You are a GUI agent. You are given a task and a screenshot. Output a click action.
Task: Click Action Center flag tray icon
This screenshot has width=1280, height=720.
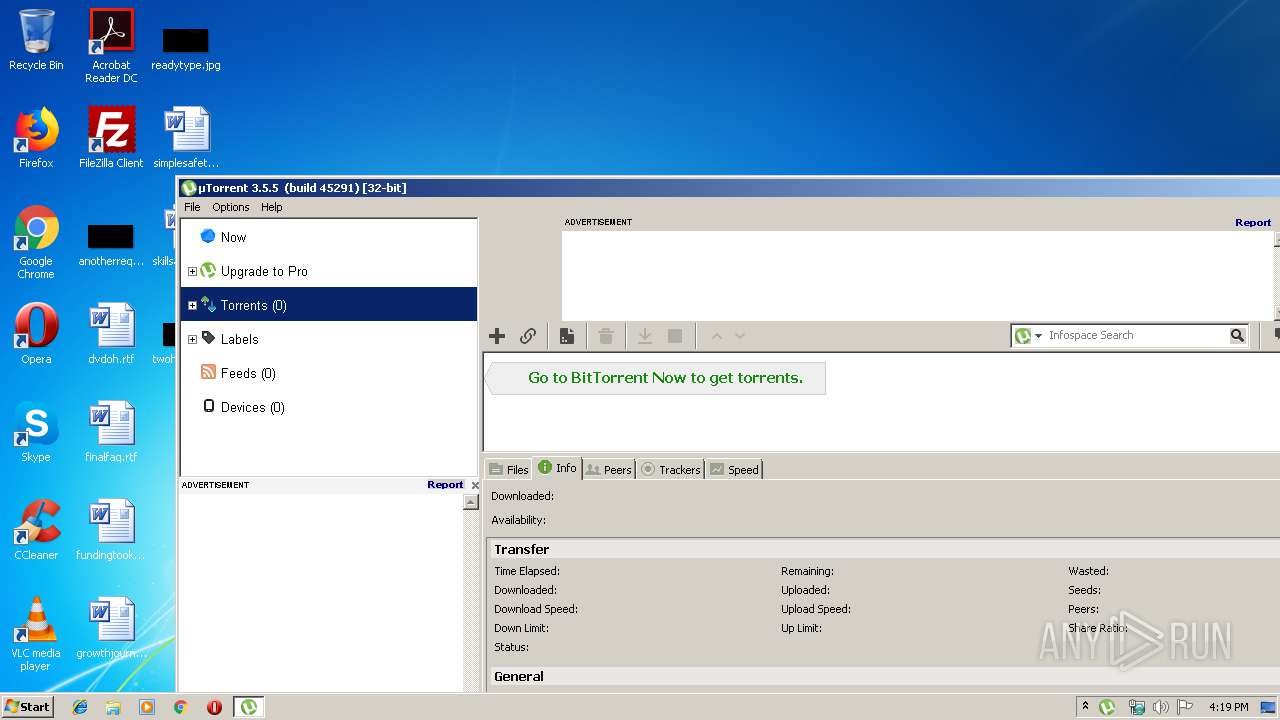coord(1186,707)
